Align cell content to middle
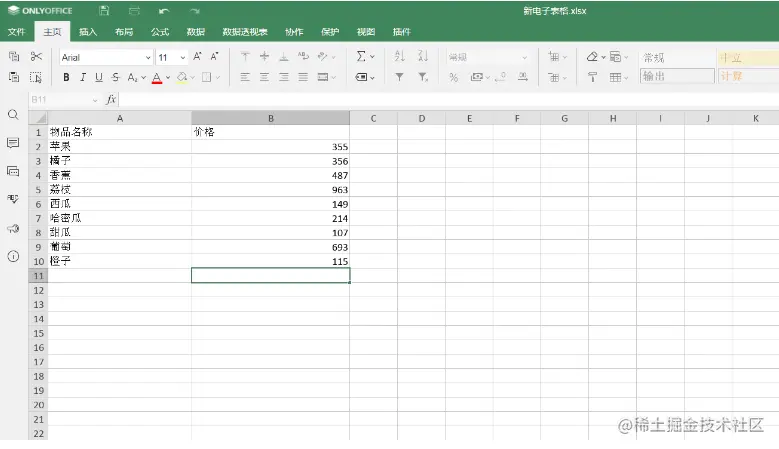The width and height of the screenshot is (779, 449). click(x=264, y=56)
